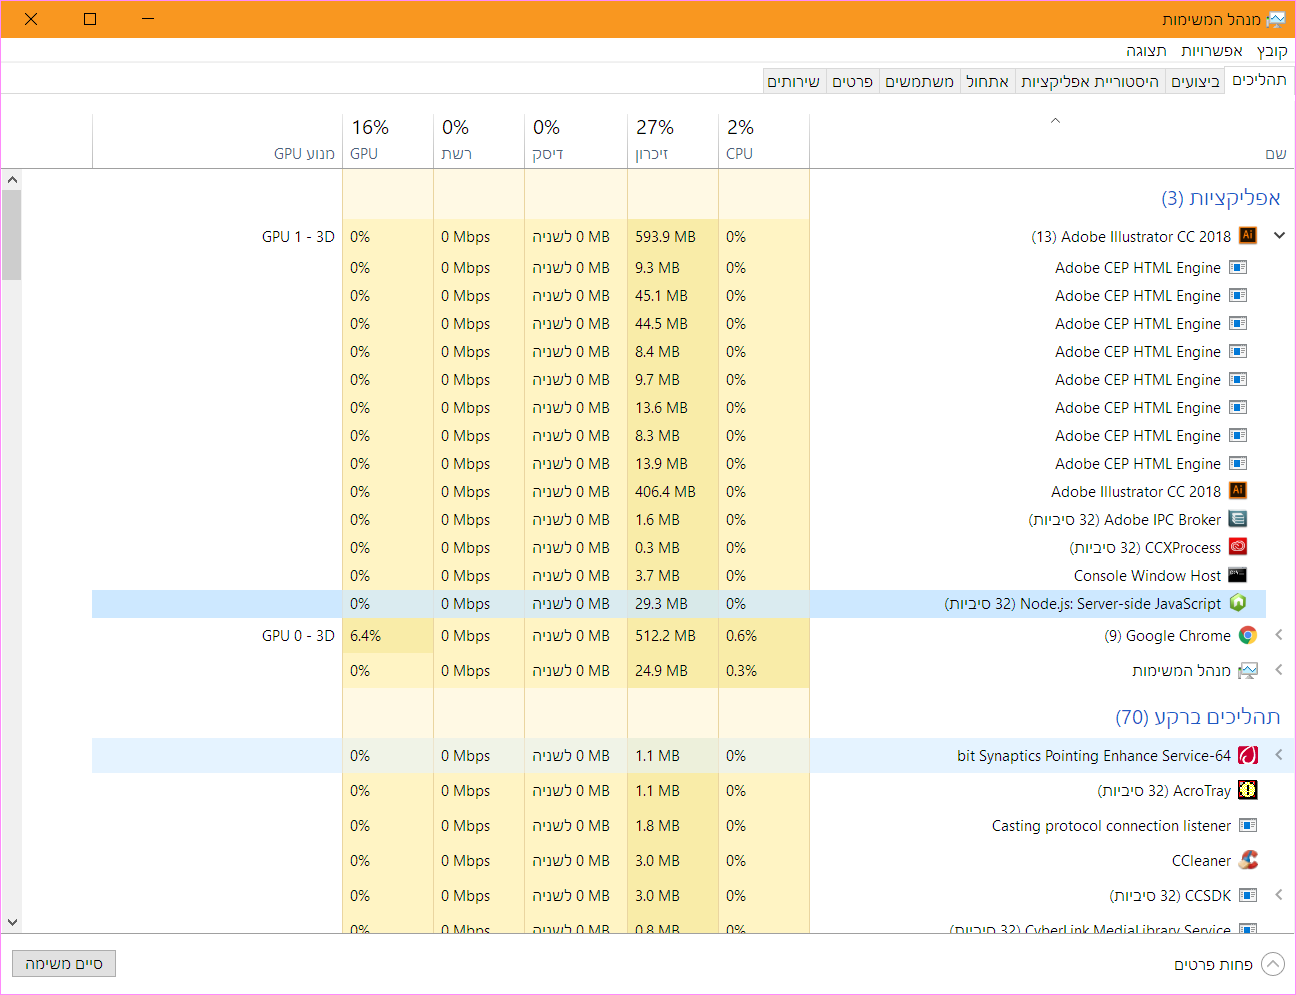Click the vertical scrollbar thumb
Screen dimensions: 1296x995
[12, 235]
